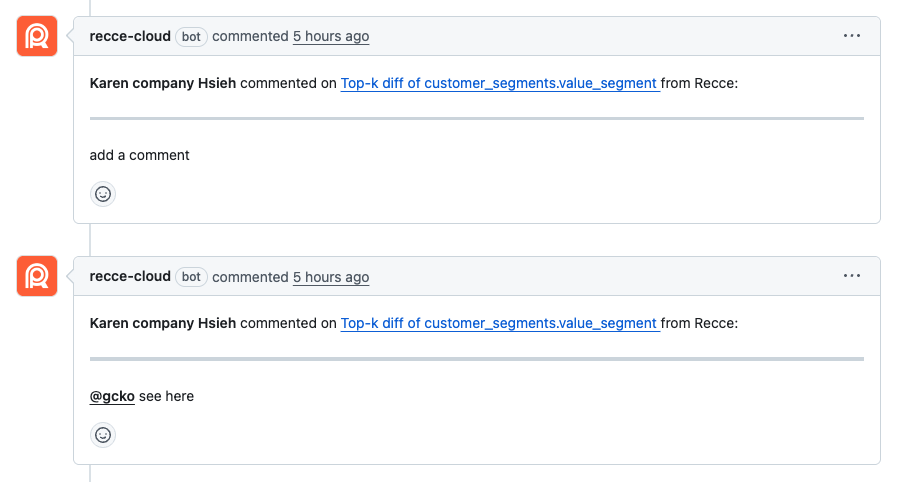Click "Karen company Hsieh" in the first comment
Screen dimensions: 905x482
click(x=163, y=83)
